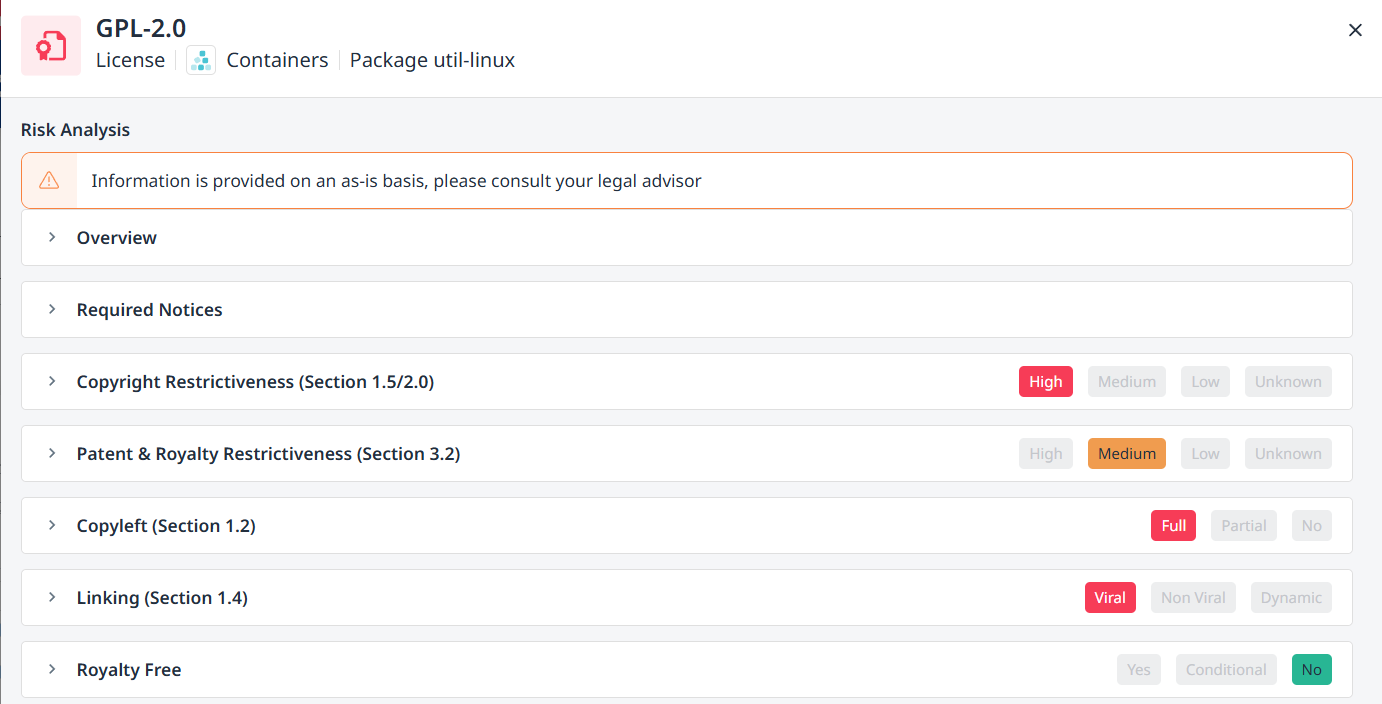Open the Package util-linux breadcrumb item
The image size is (1382, 704).
[x=432, y=61]
